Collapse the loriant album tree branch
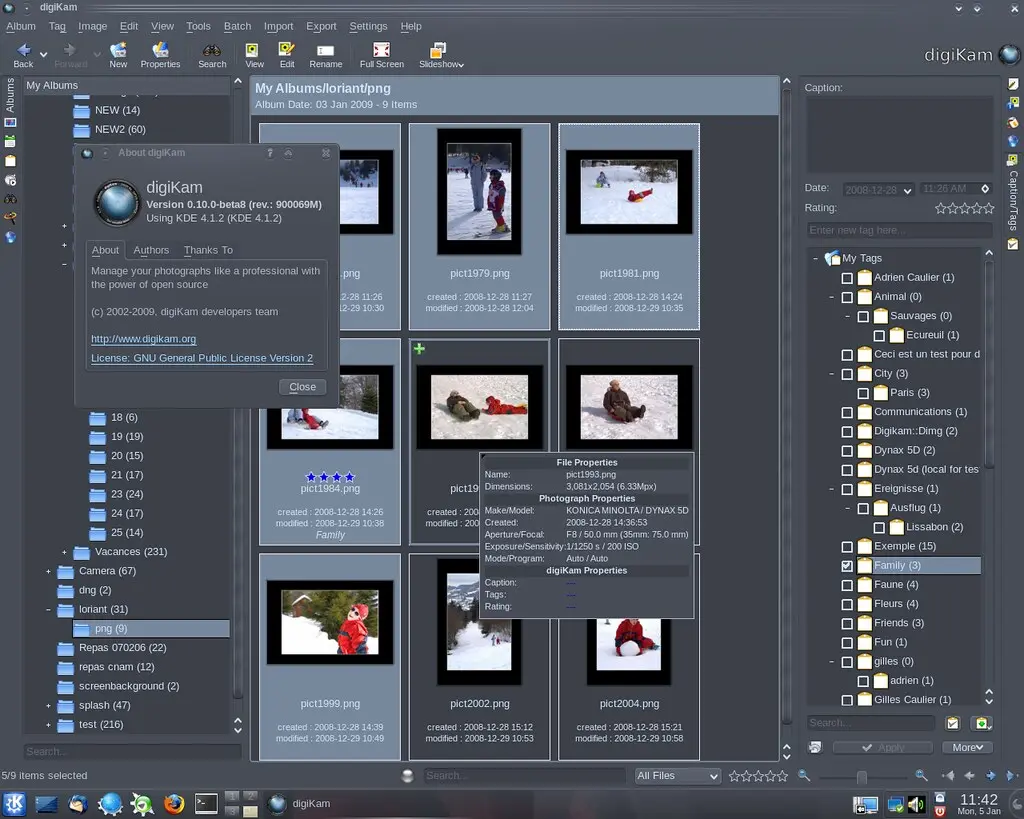 point(48,609)
